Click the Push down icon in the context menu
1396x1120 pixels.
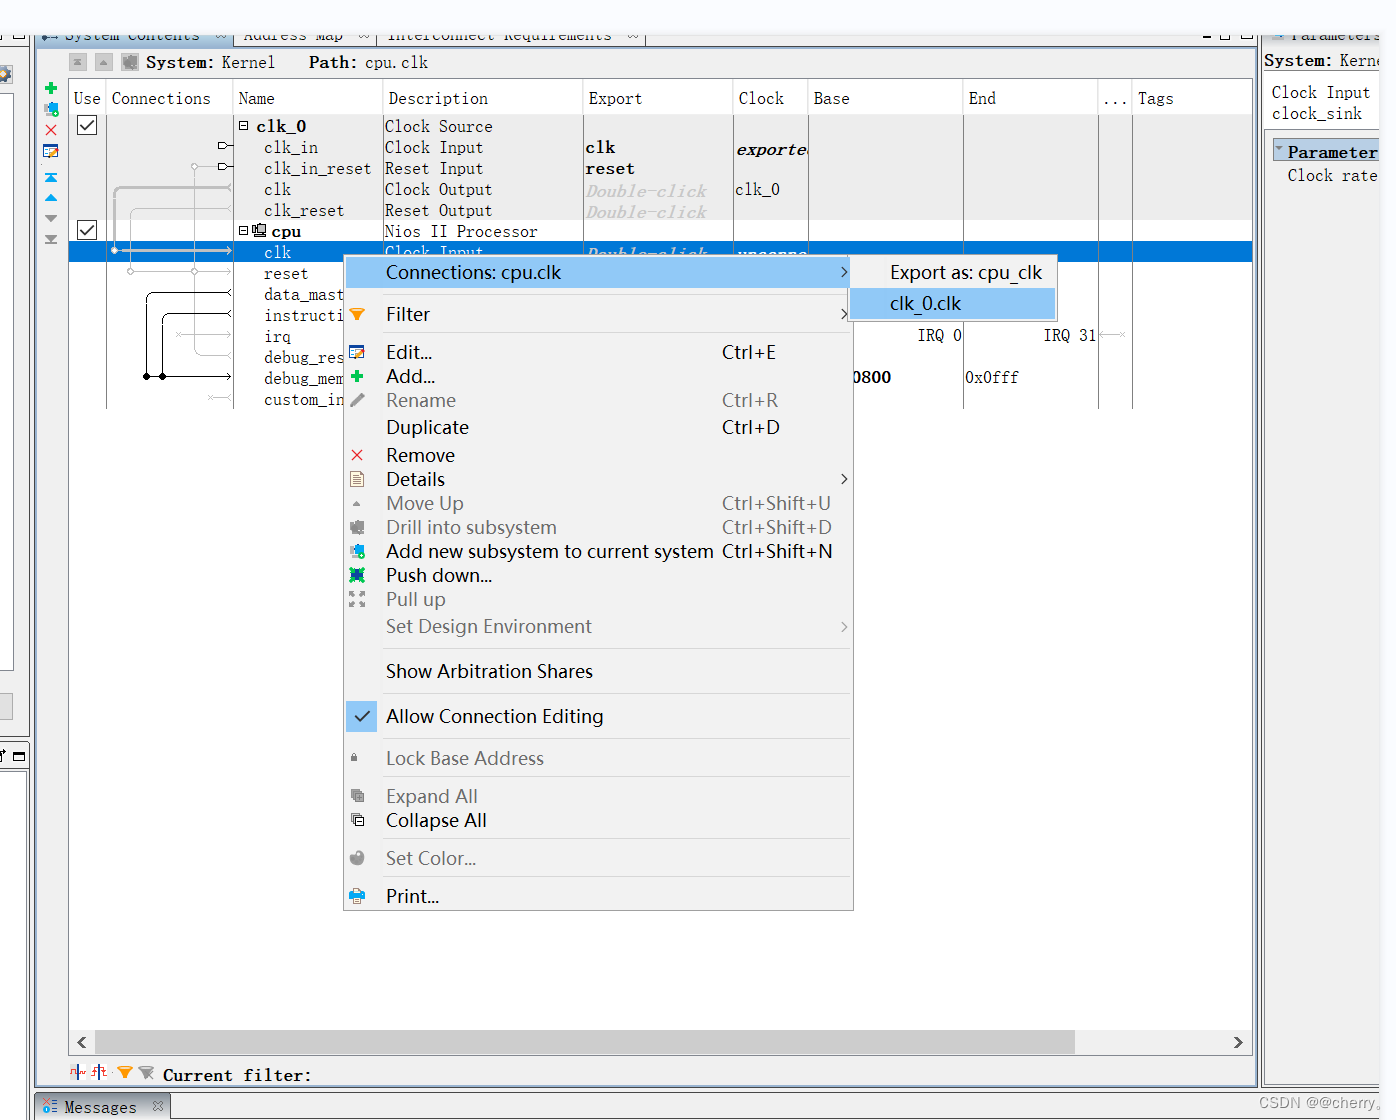[357, 575]
